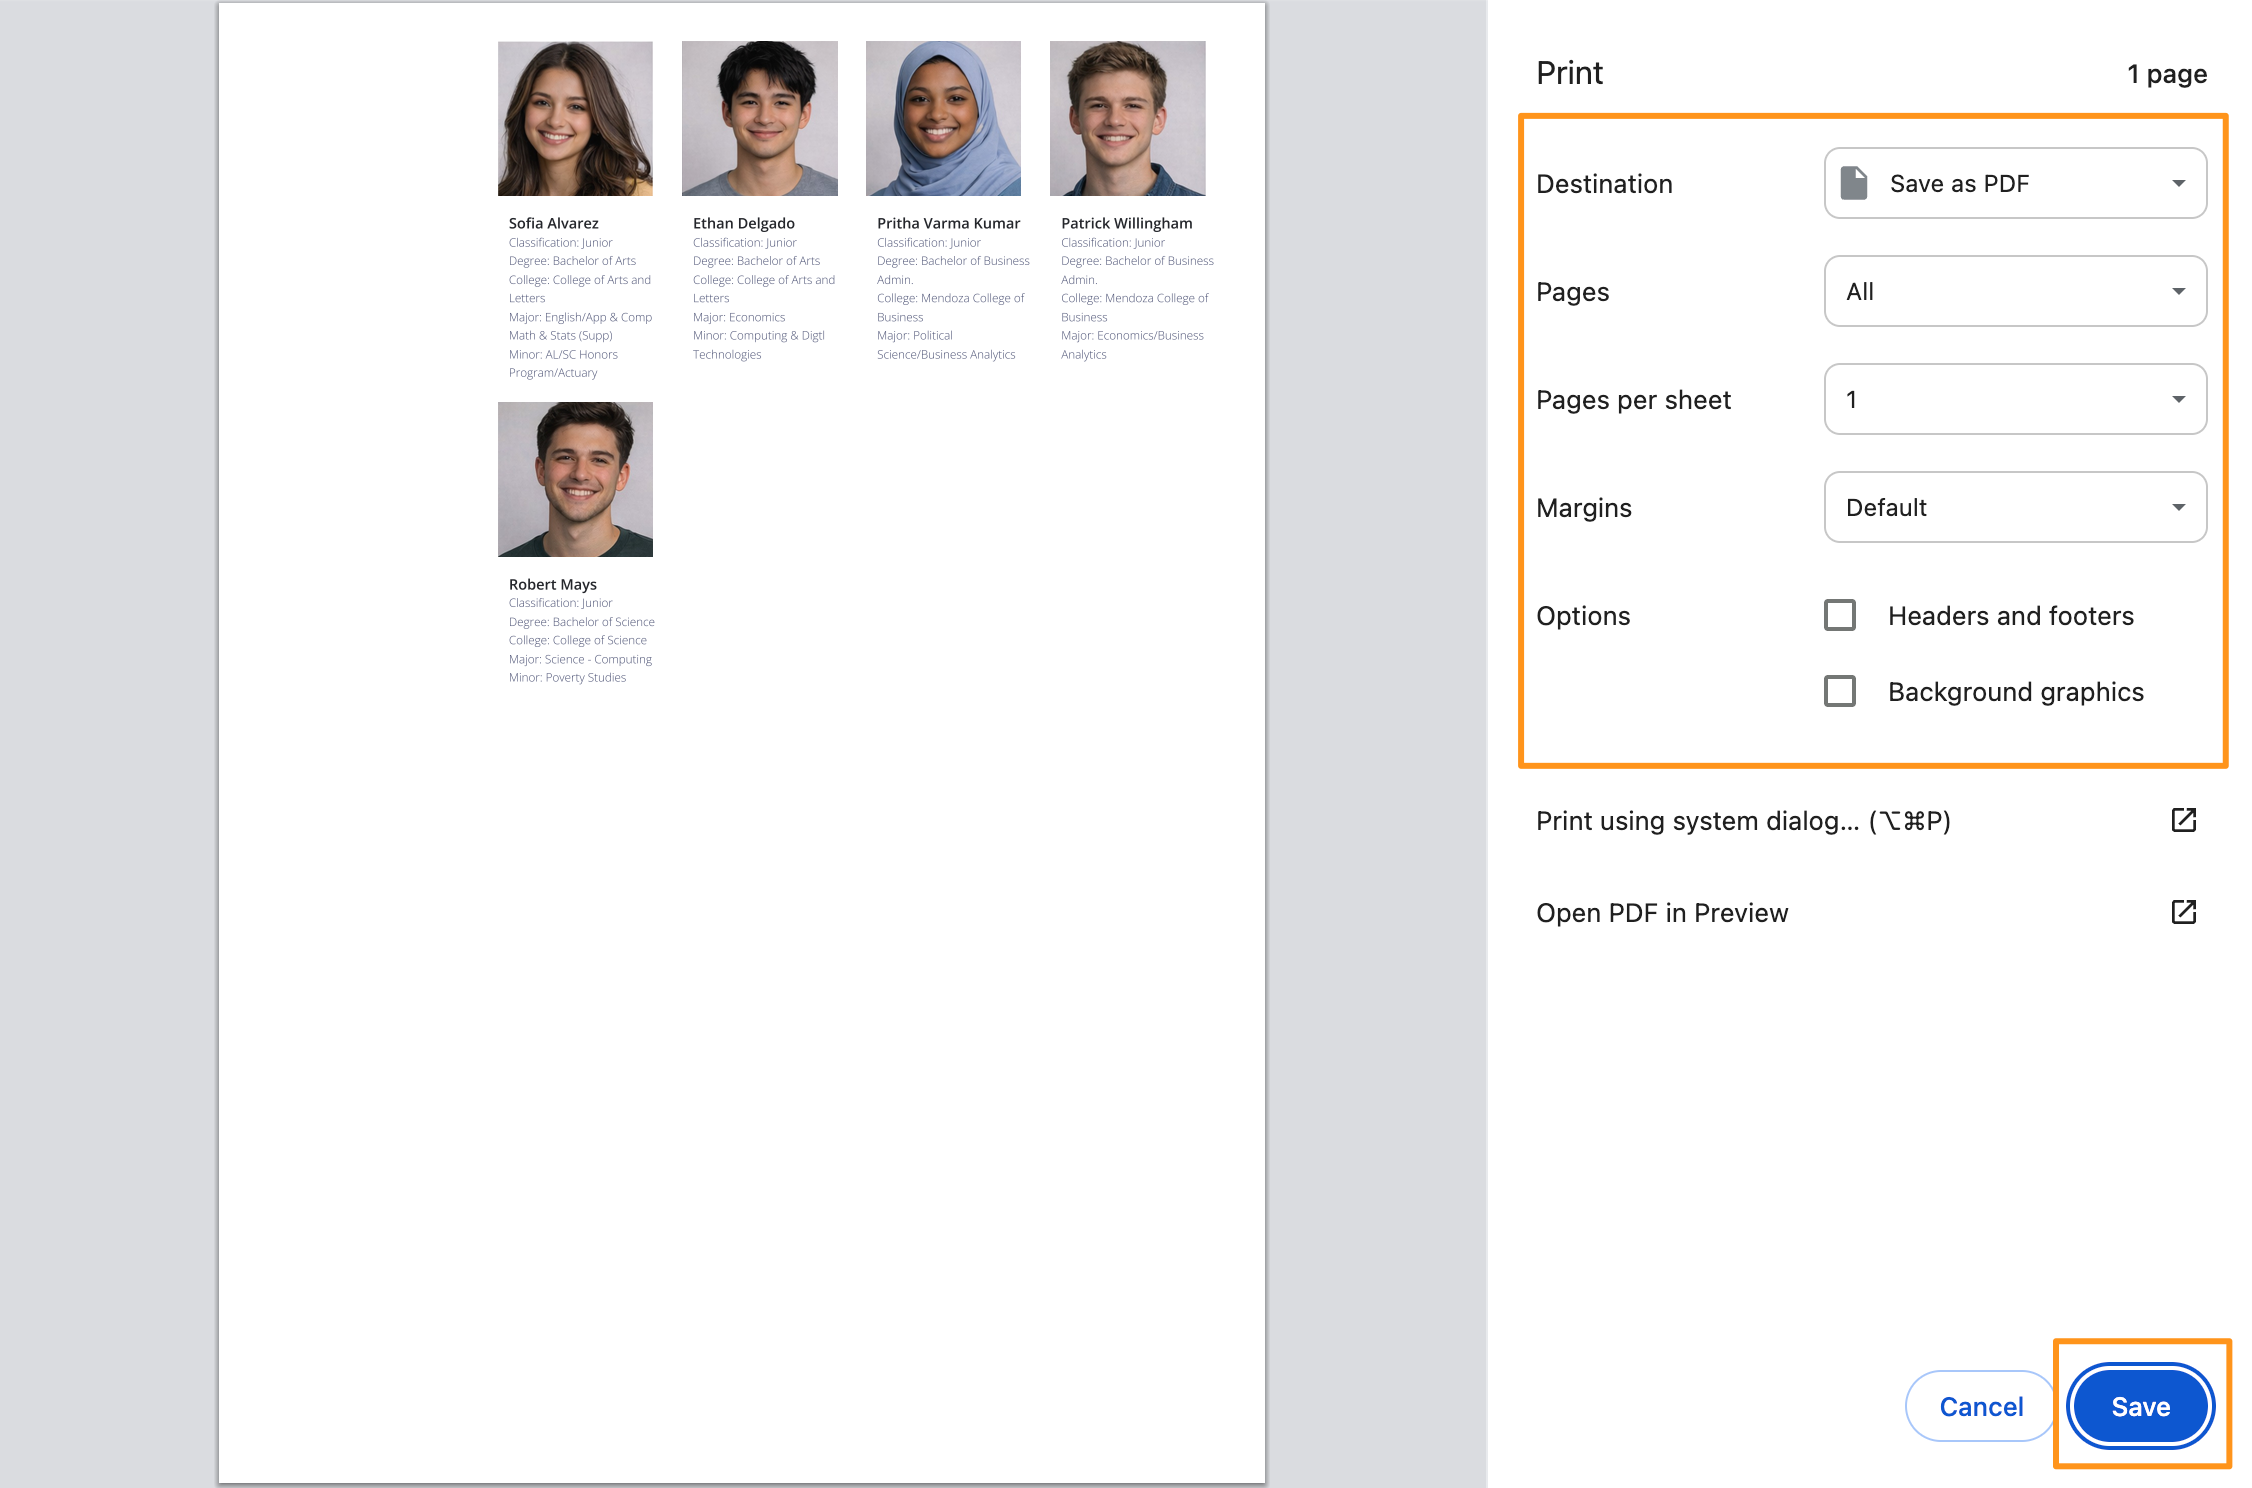The width and height of the screenshot is (2252, 1488).
Task: Click Robert Mays's photo in preview
Action: (575, 479)
